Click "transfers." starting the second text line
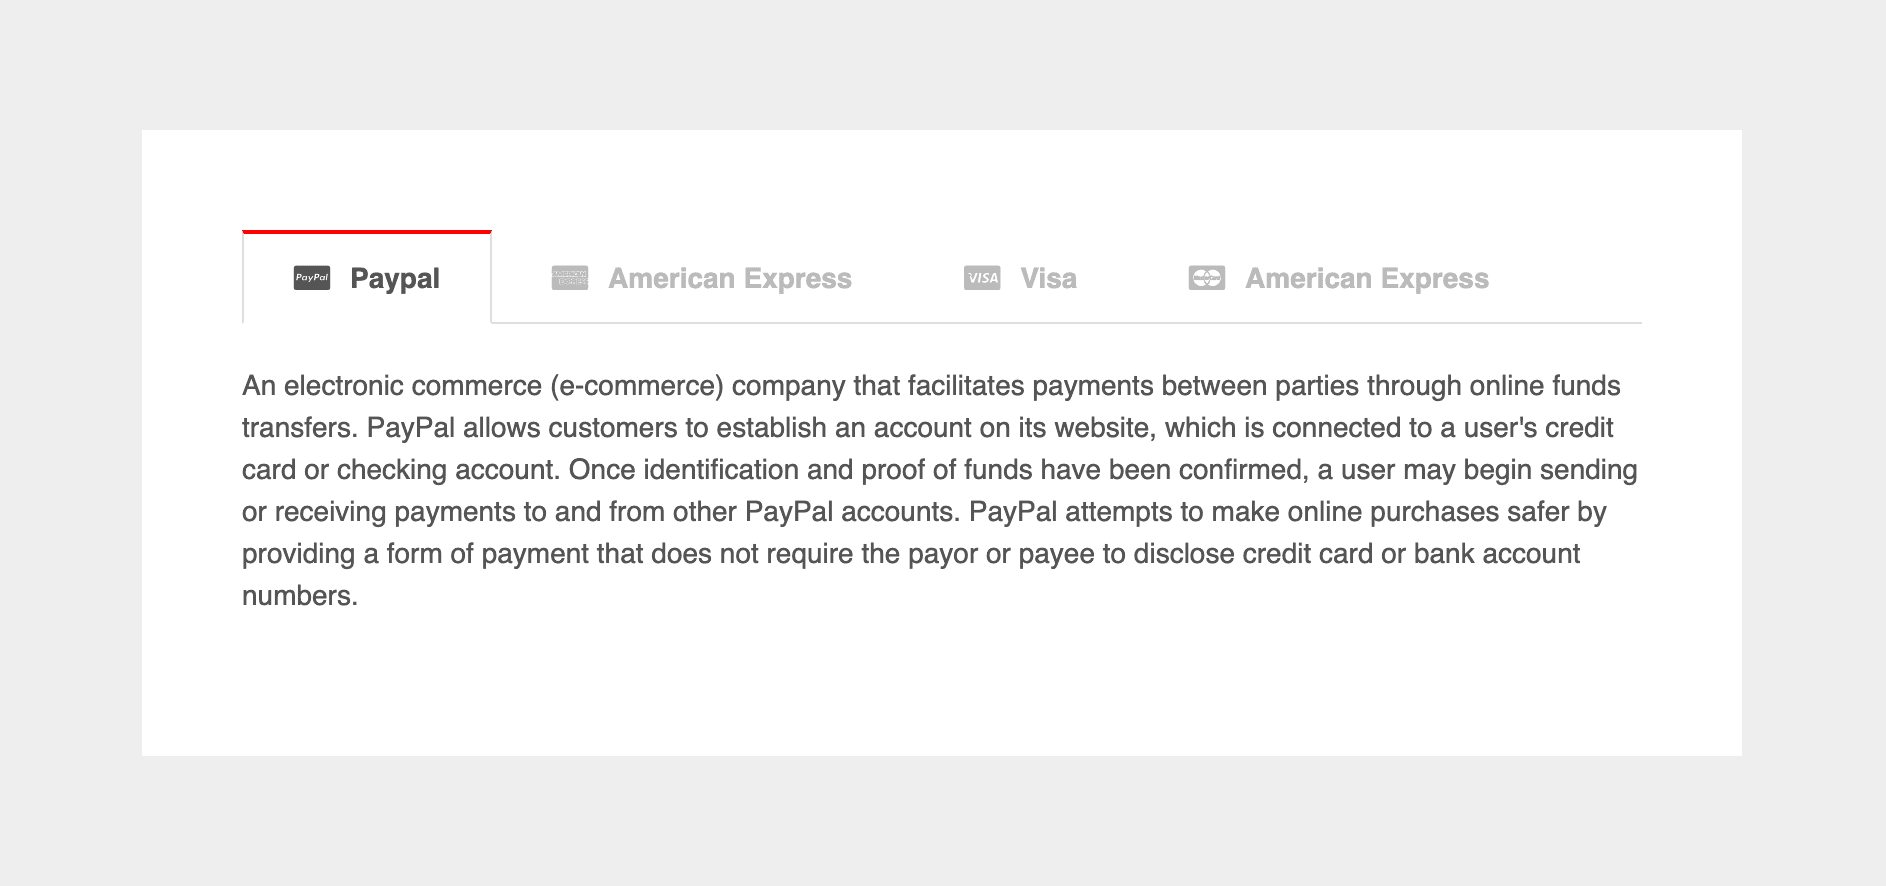Screen dimensions: 1886x886 click(x=300, y=428)
